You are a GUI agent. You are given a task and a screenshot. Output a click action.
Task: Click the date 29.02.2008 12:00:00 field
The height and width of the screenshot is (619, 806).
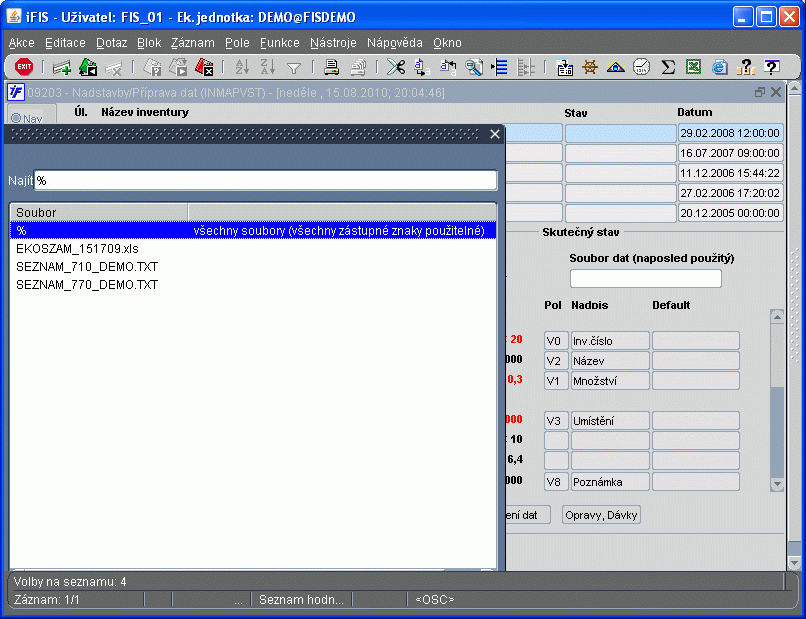(x=730, y=133)
